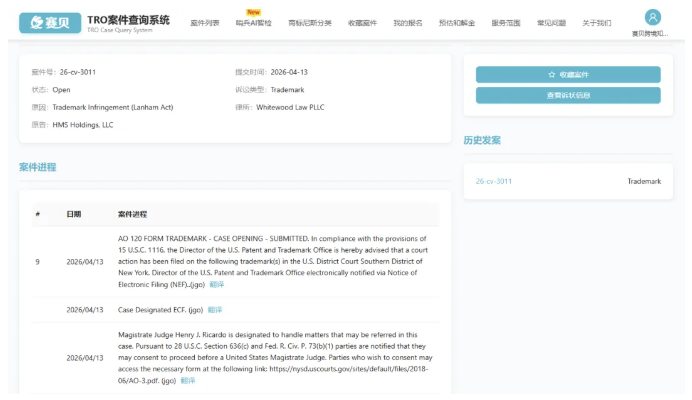Viewport: 692px width, 400px height.
Task: Navigate to 我的报名 page
Action: click(406, 22)
